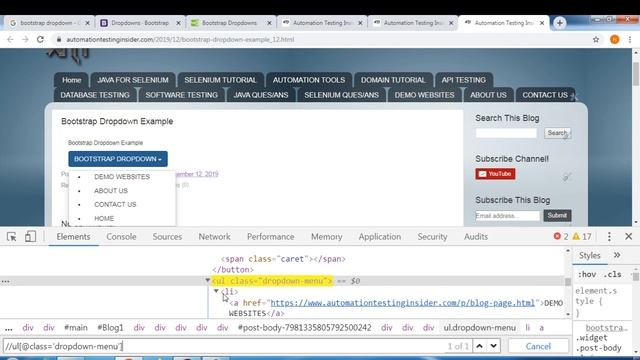This screenshot has height=360, width=640.
Task: Choose DEMO WEBSITES in dropdown list
Action: (122, 177)
